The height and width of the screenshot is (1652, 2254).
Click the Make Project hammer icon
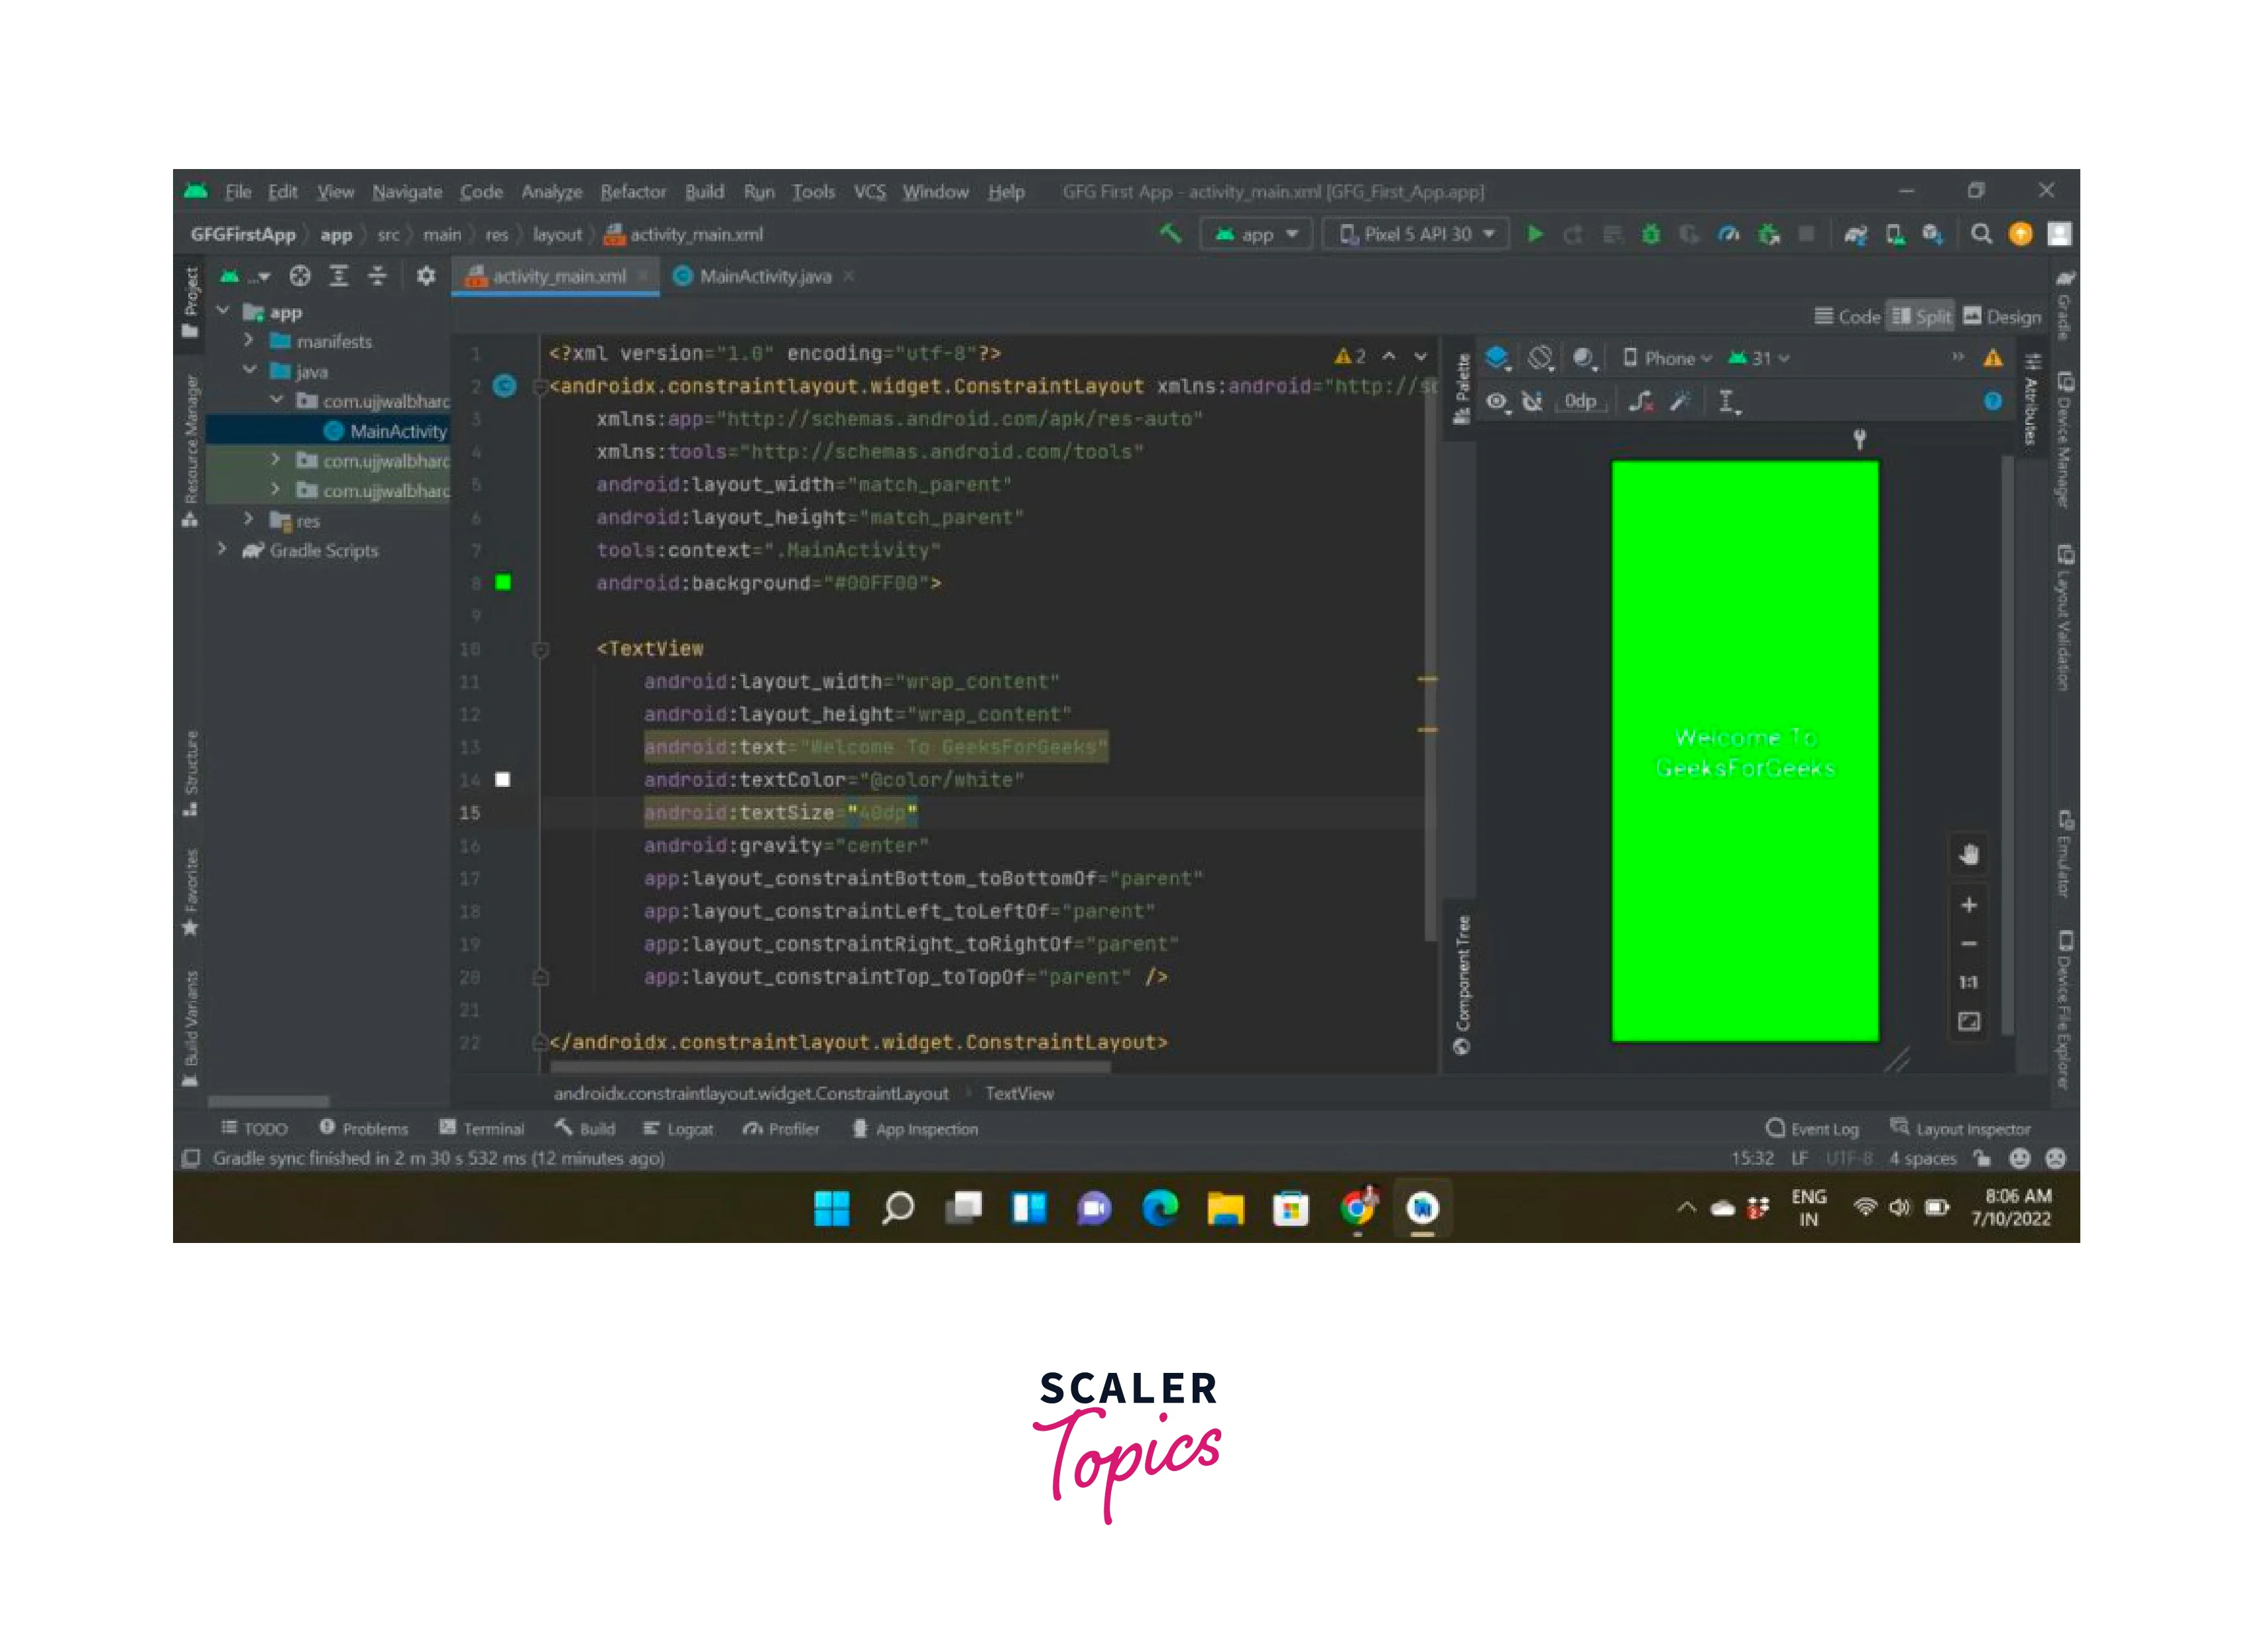(1170, 234)
